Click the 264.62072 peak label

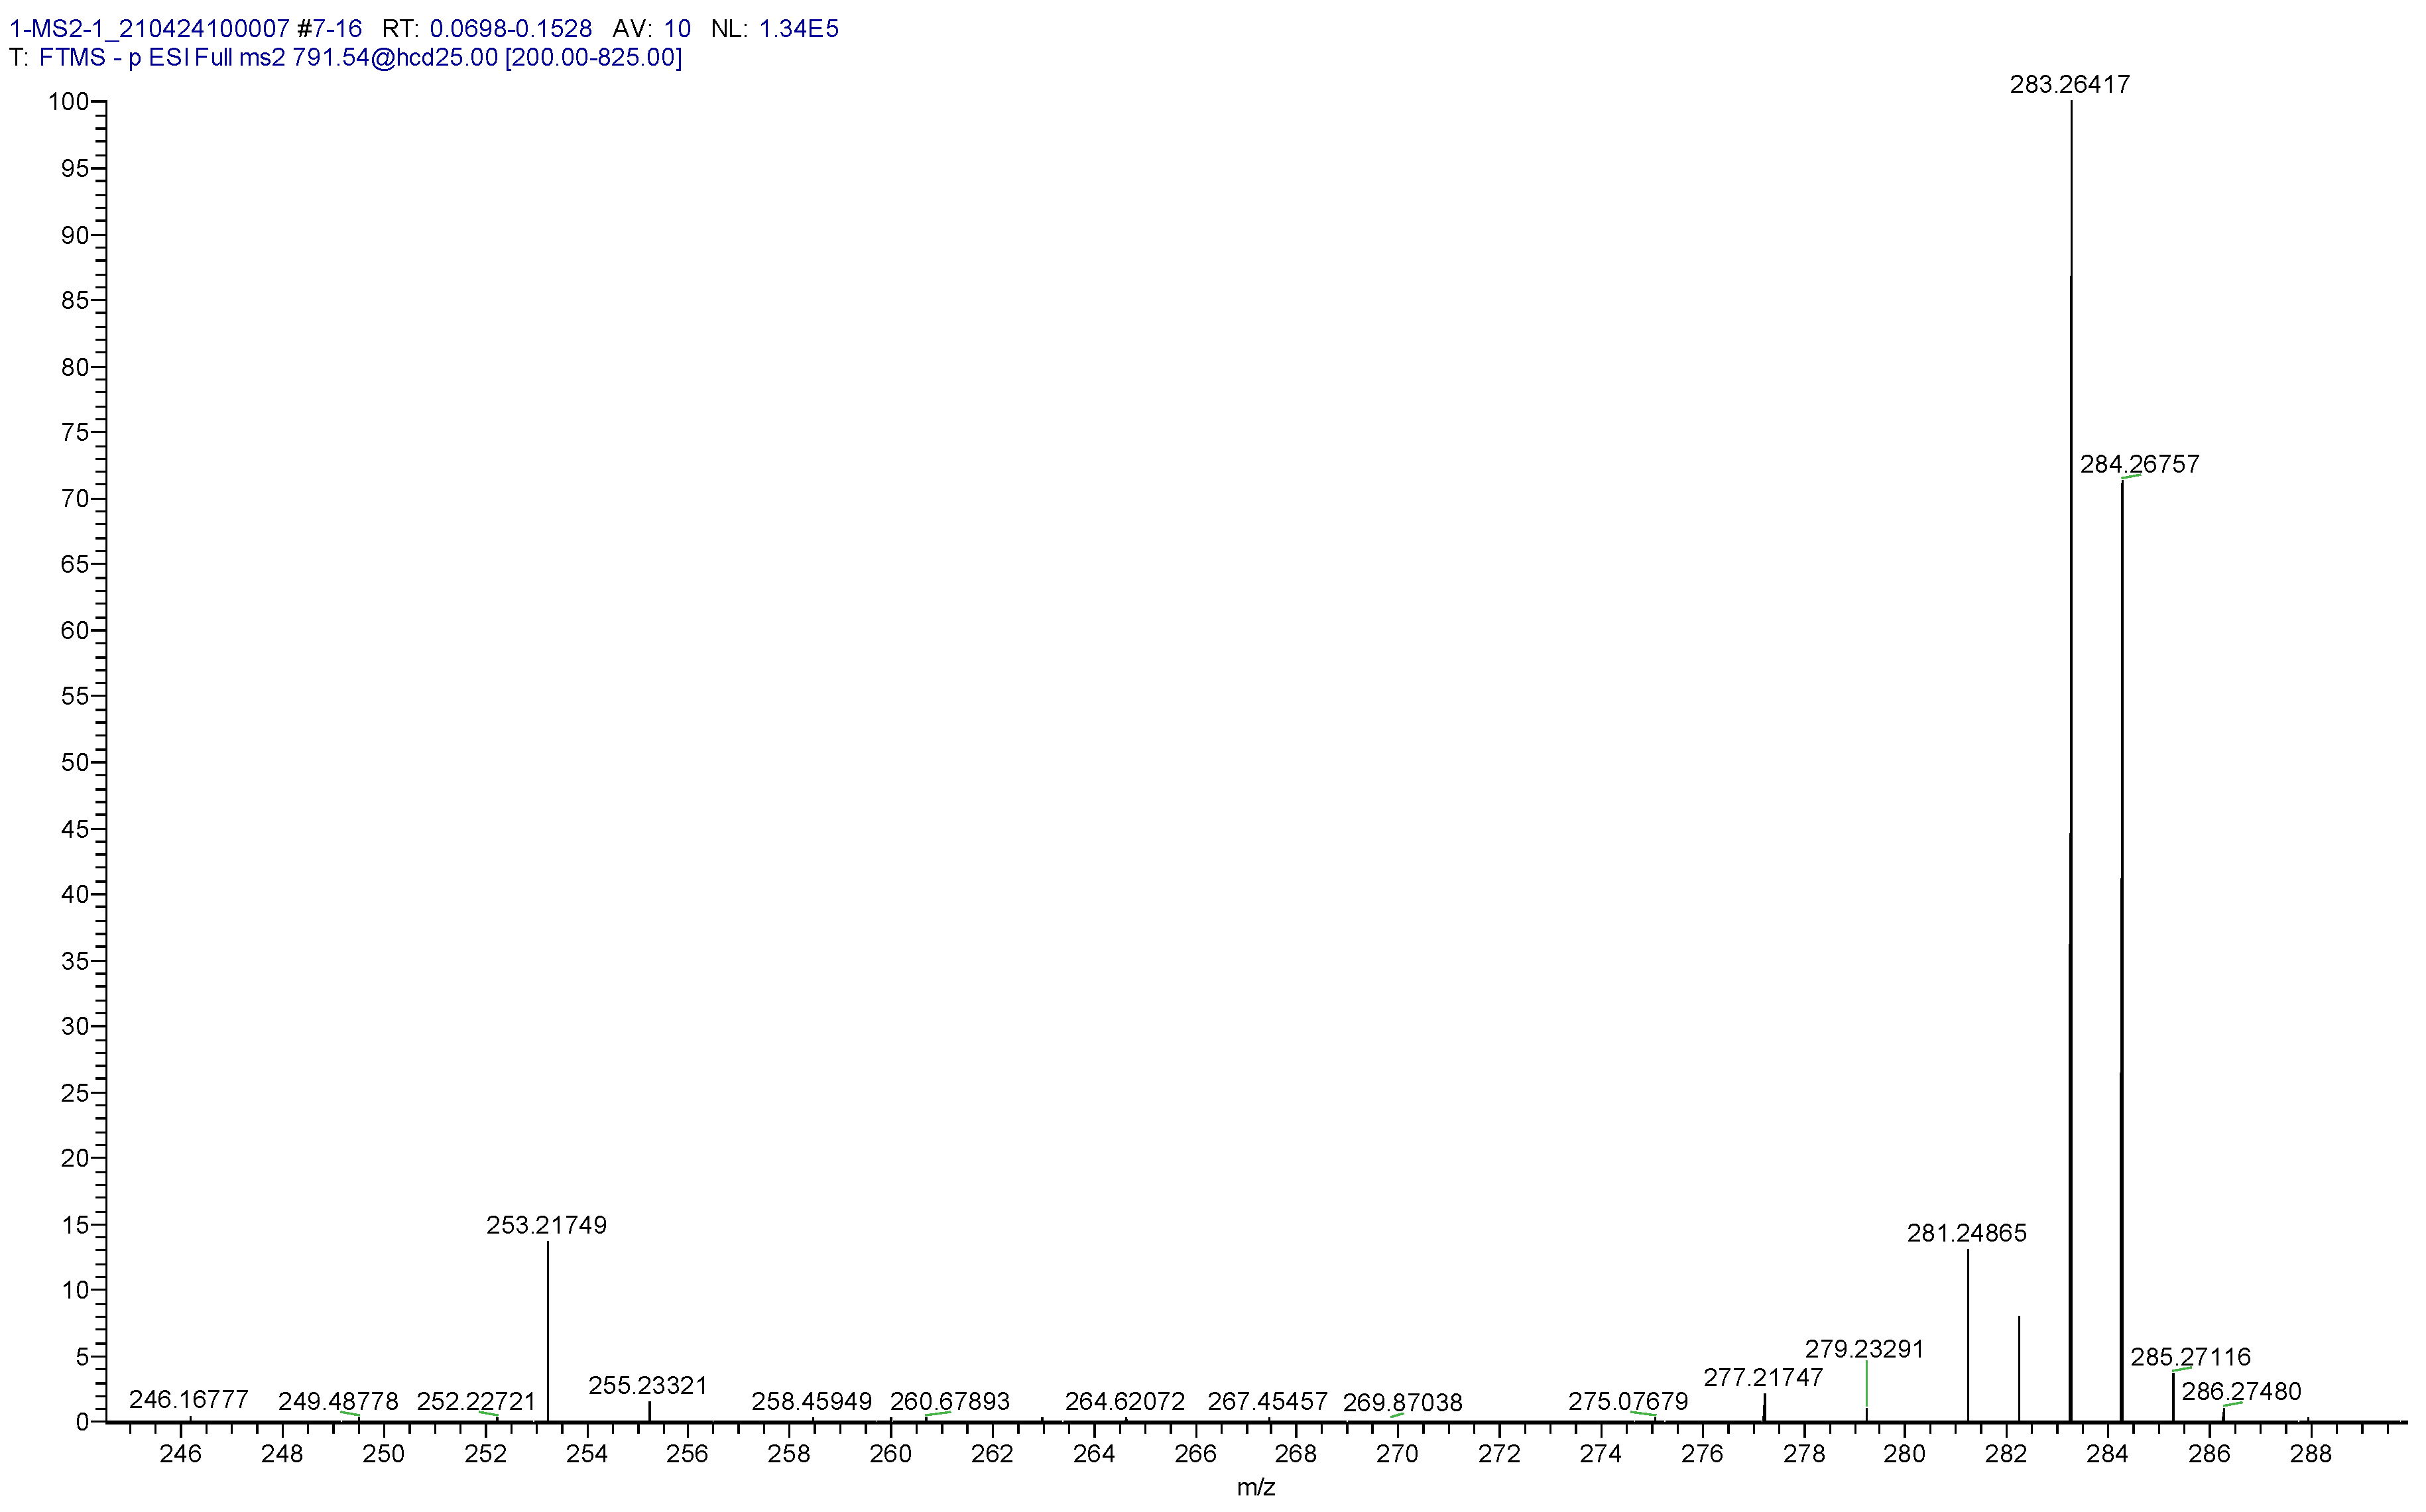point(1124,1401)
